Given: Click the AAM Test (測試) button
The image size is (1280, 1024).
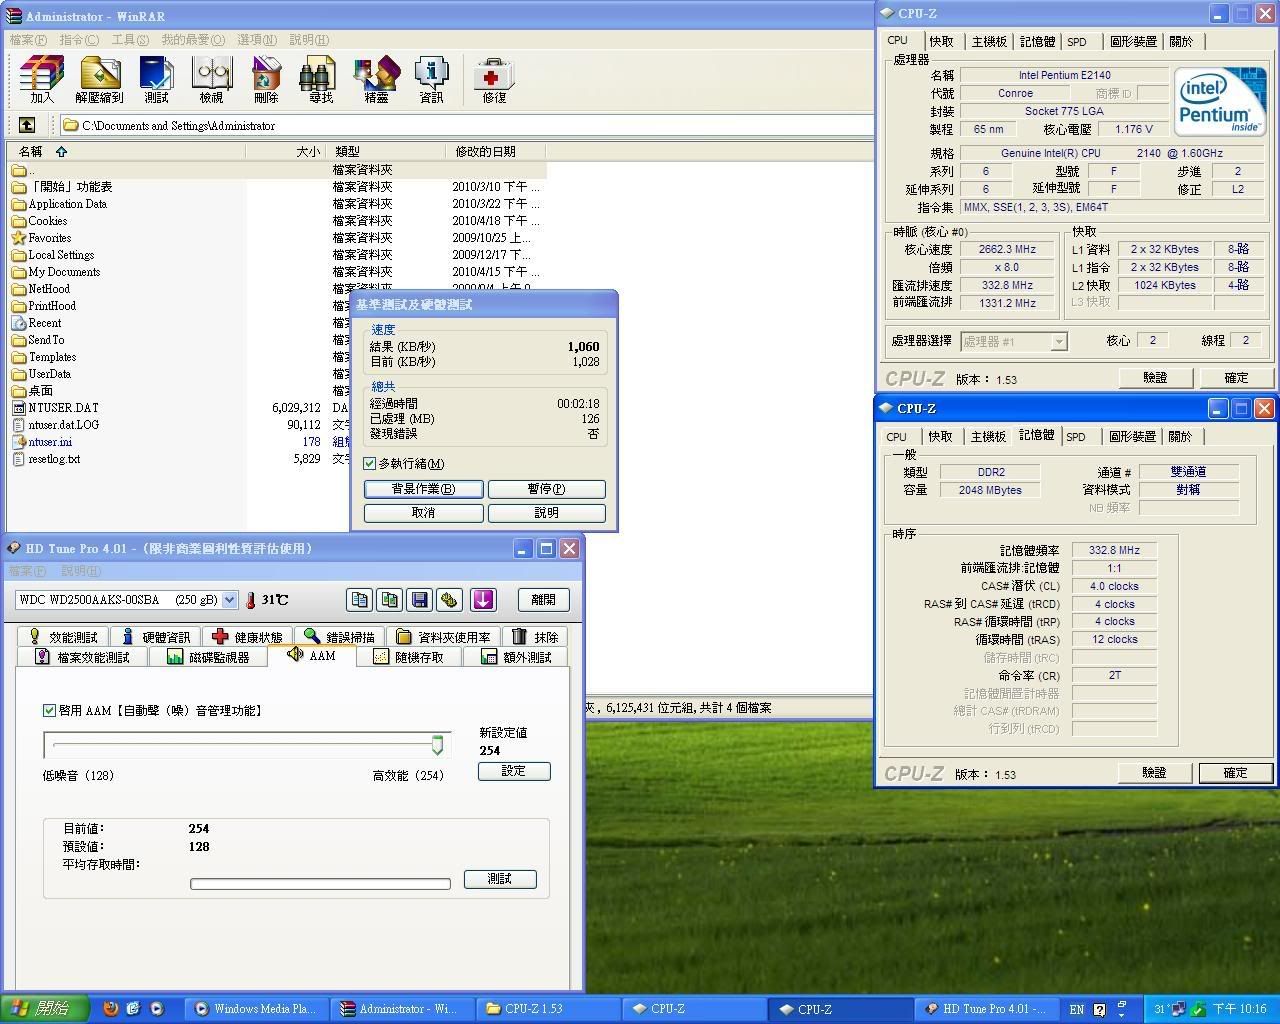Looking at the screenshot, I should [x=499, y=879].
